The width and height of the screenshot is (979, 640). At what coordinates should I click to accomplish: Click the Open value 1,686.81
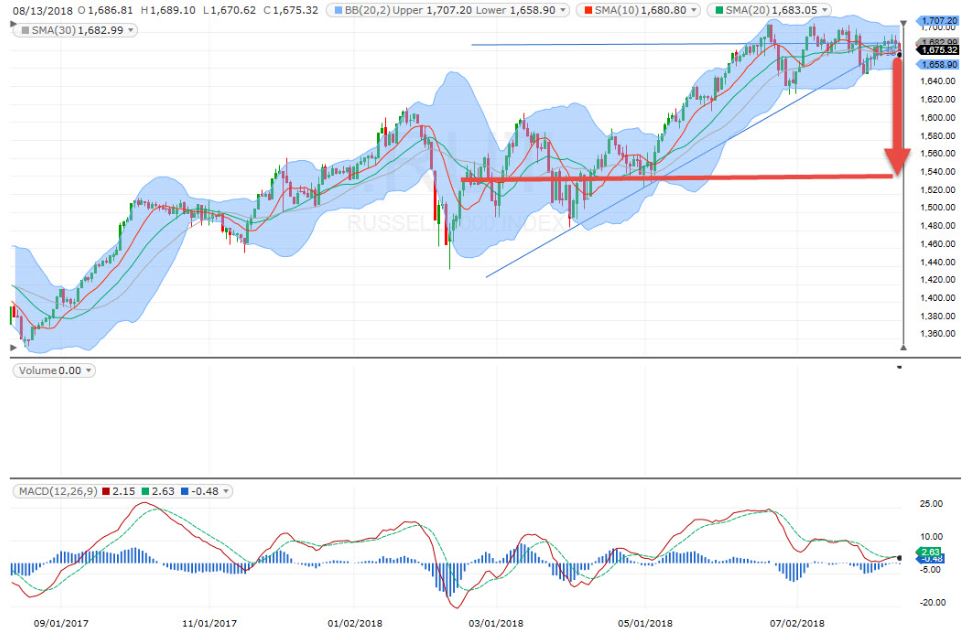[x=111, y=11]
